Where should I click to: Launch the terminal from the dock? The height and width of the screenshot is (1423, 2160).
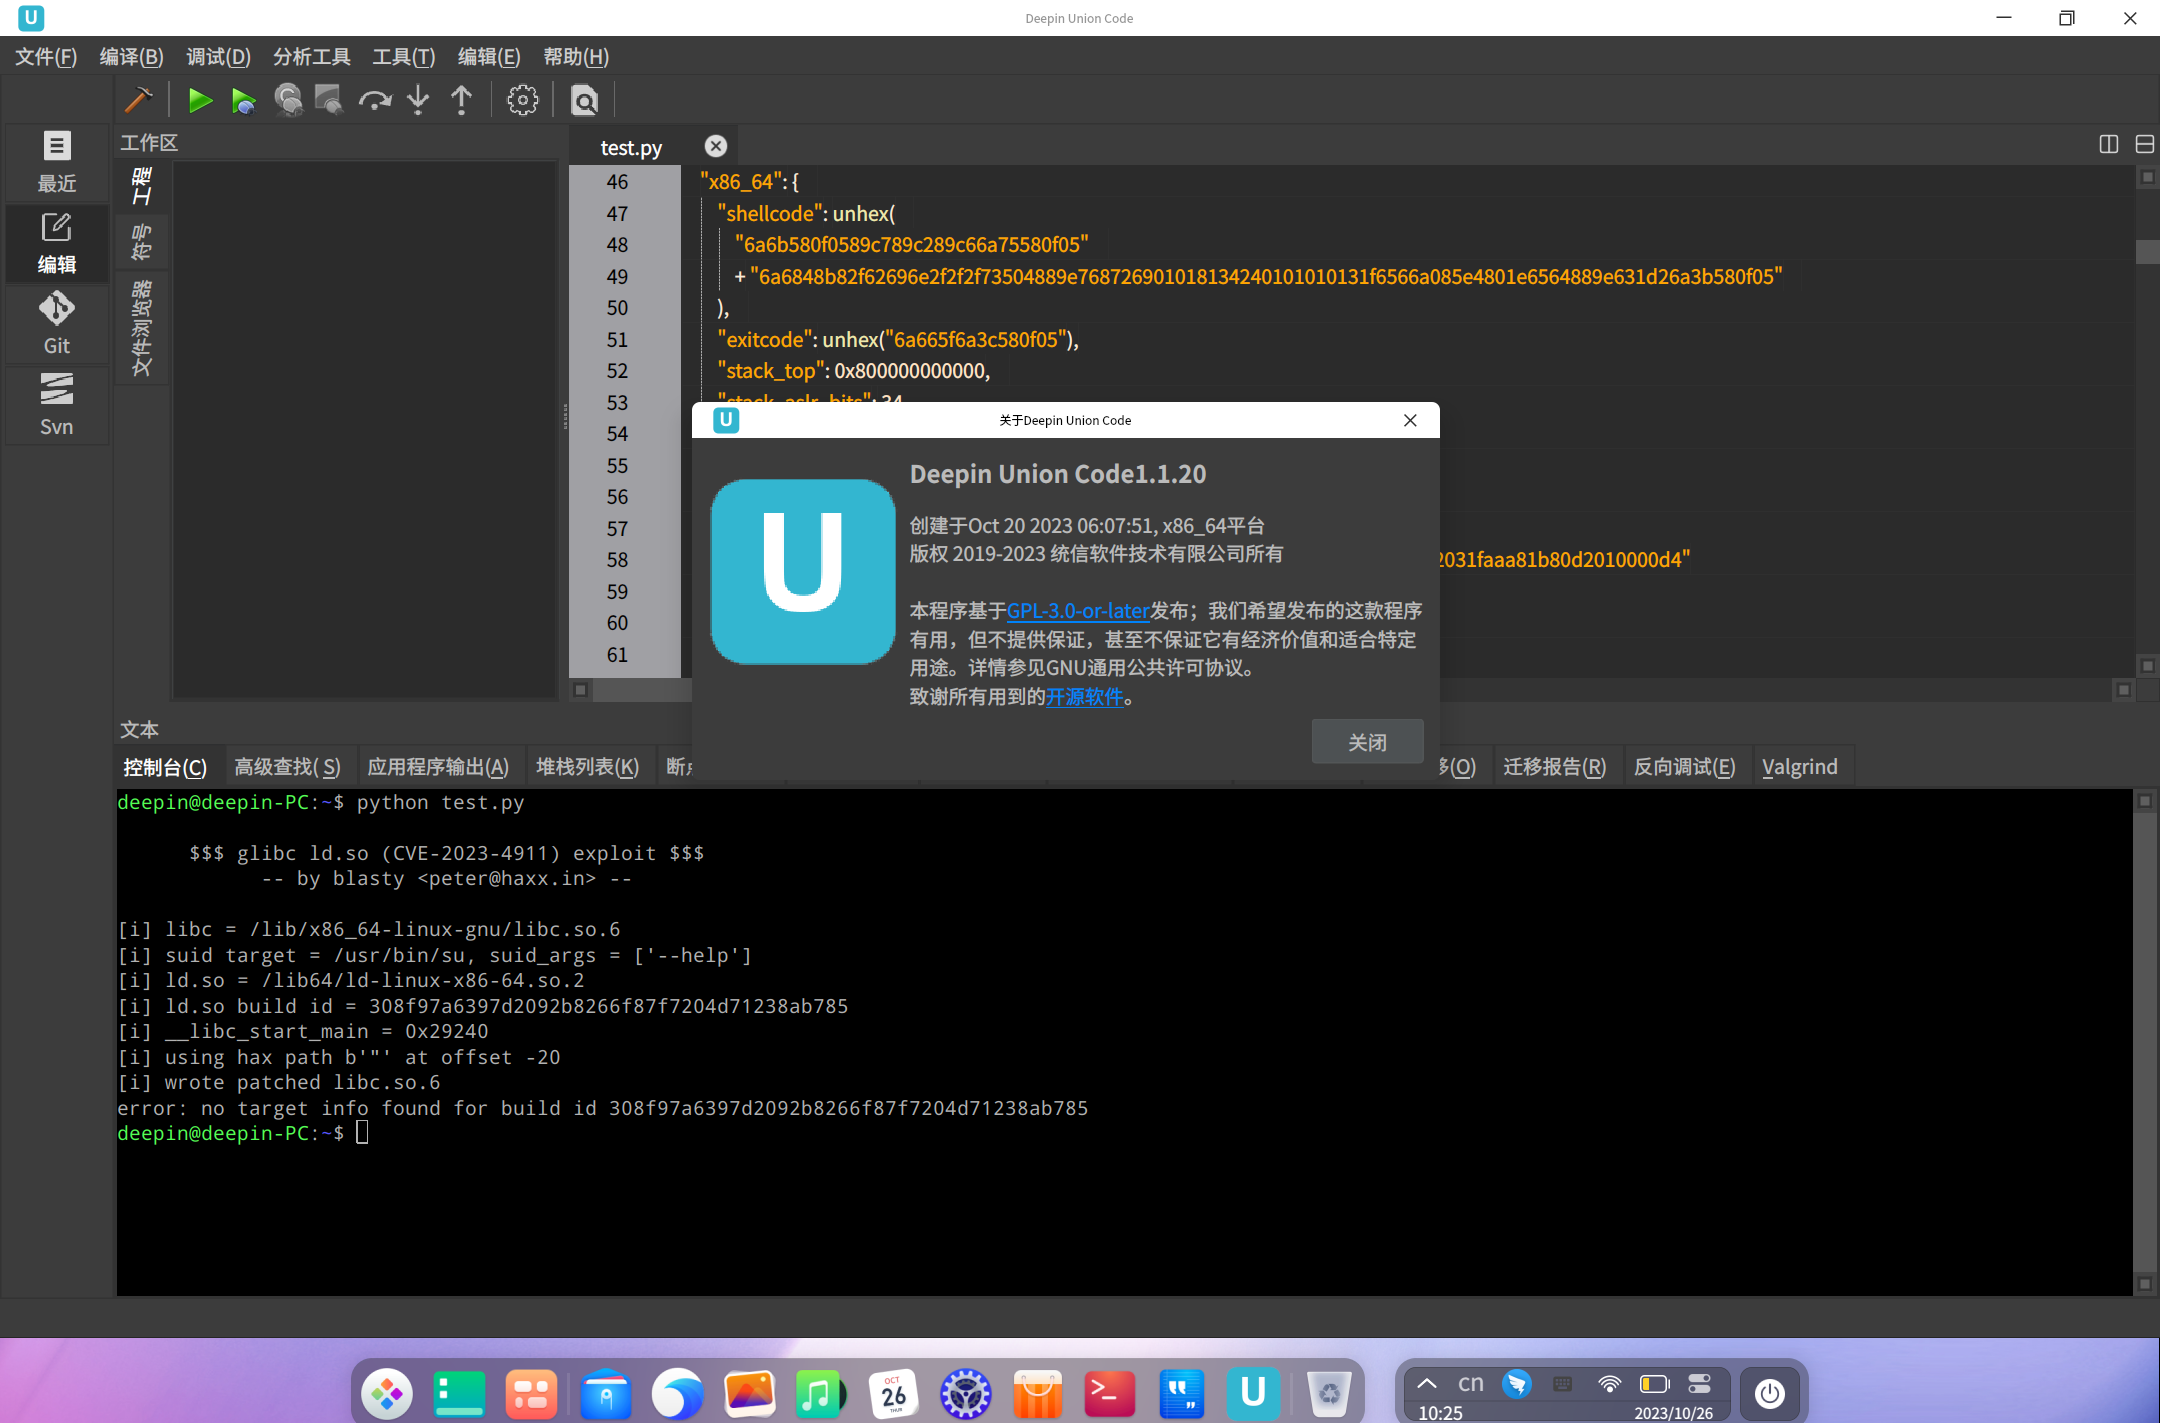tap(1108, 1392)
